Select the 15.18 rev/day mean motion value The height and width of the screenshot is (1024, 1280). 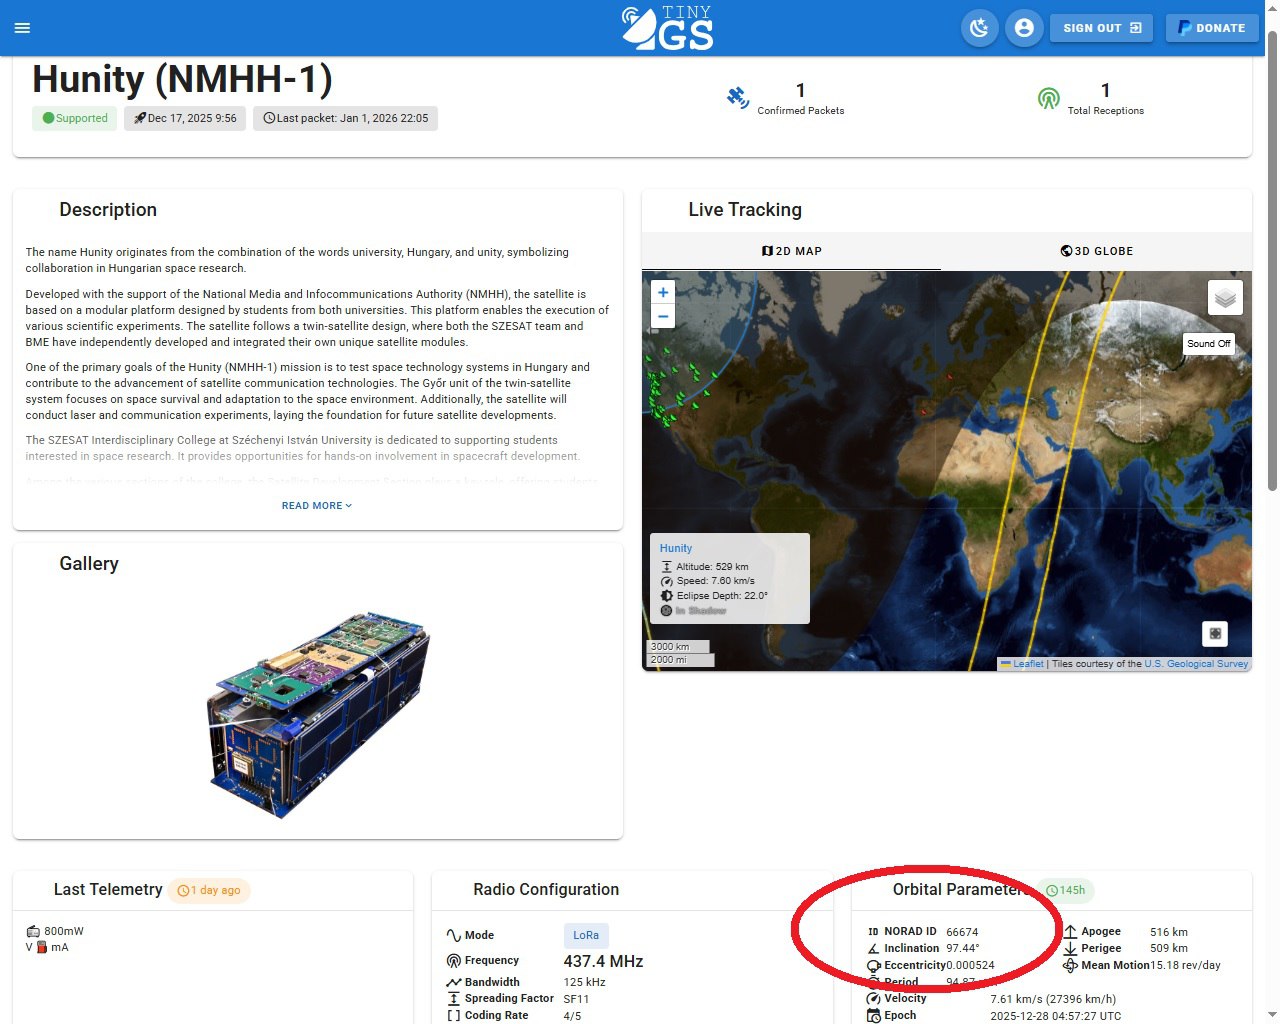1185,966
